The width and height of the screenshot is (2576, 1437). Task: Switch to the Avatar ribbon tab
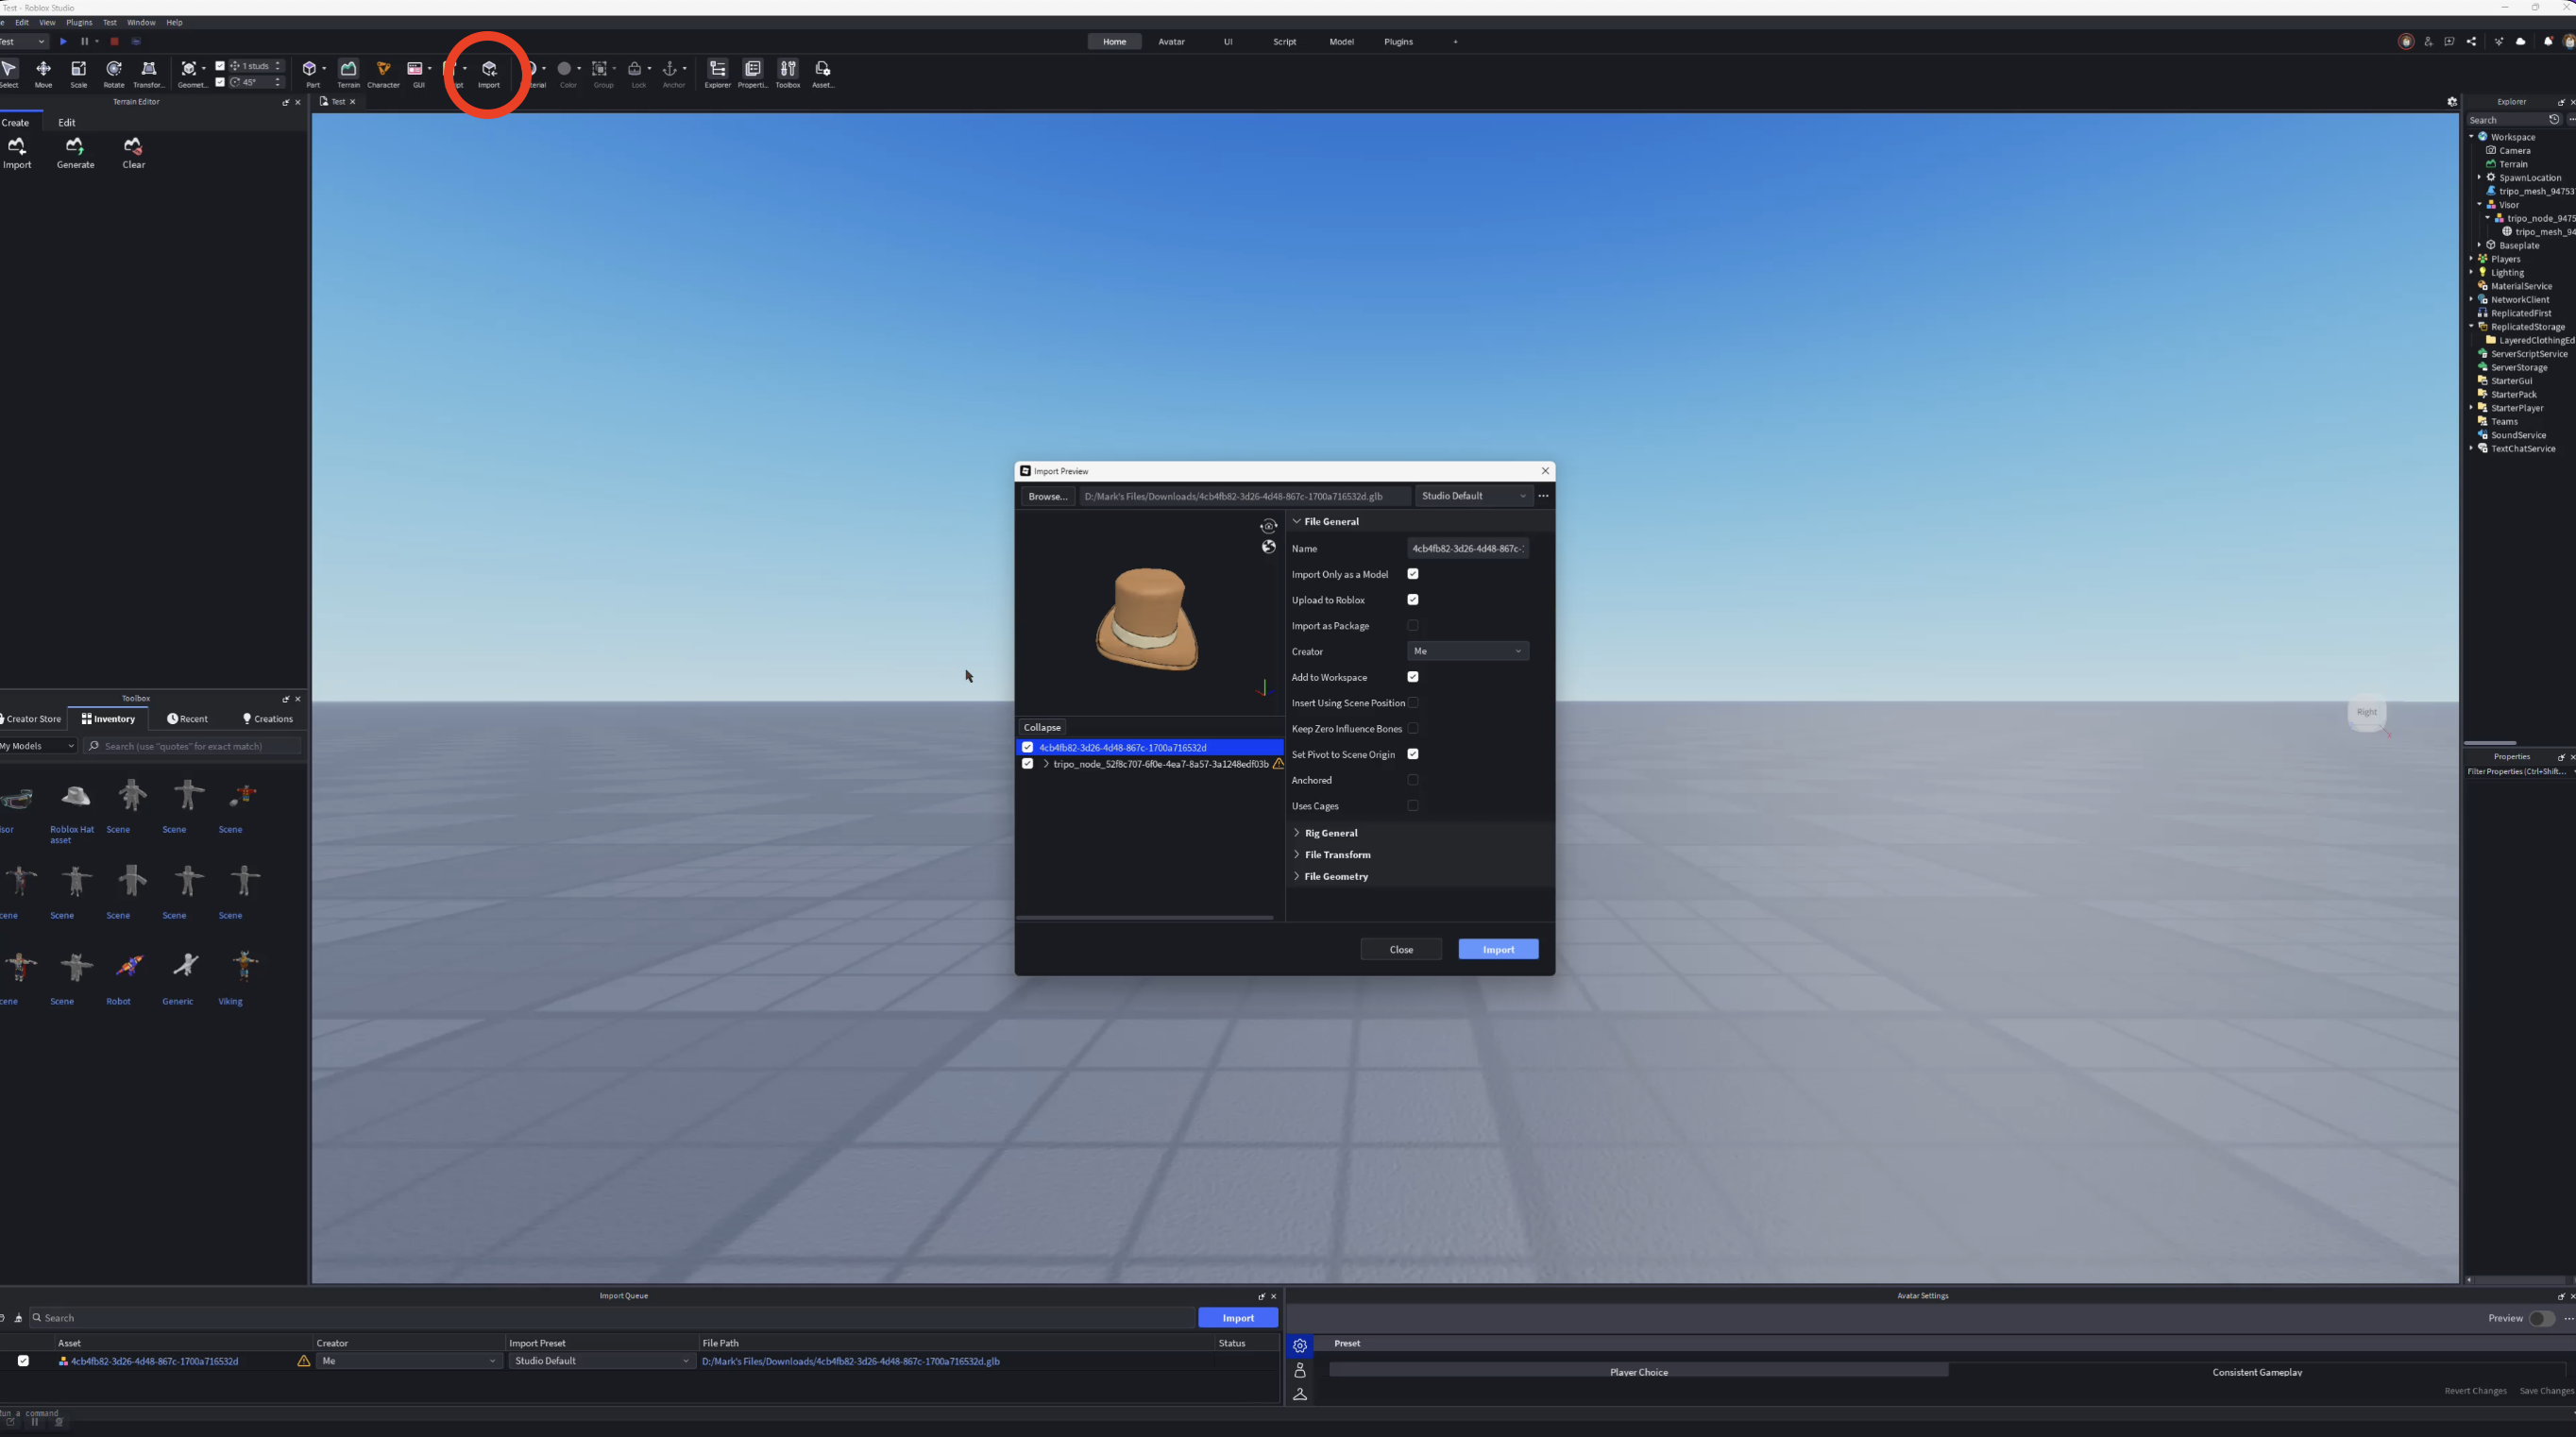[1171, 42]
